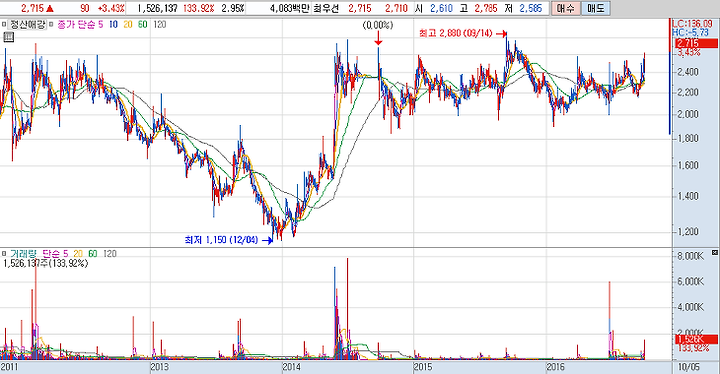Click the open price 2,610 after 시
This screenshot has height=374, width=720.
click(x=441, y=9)
